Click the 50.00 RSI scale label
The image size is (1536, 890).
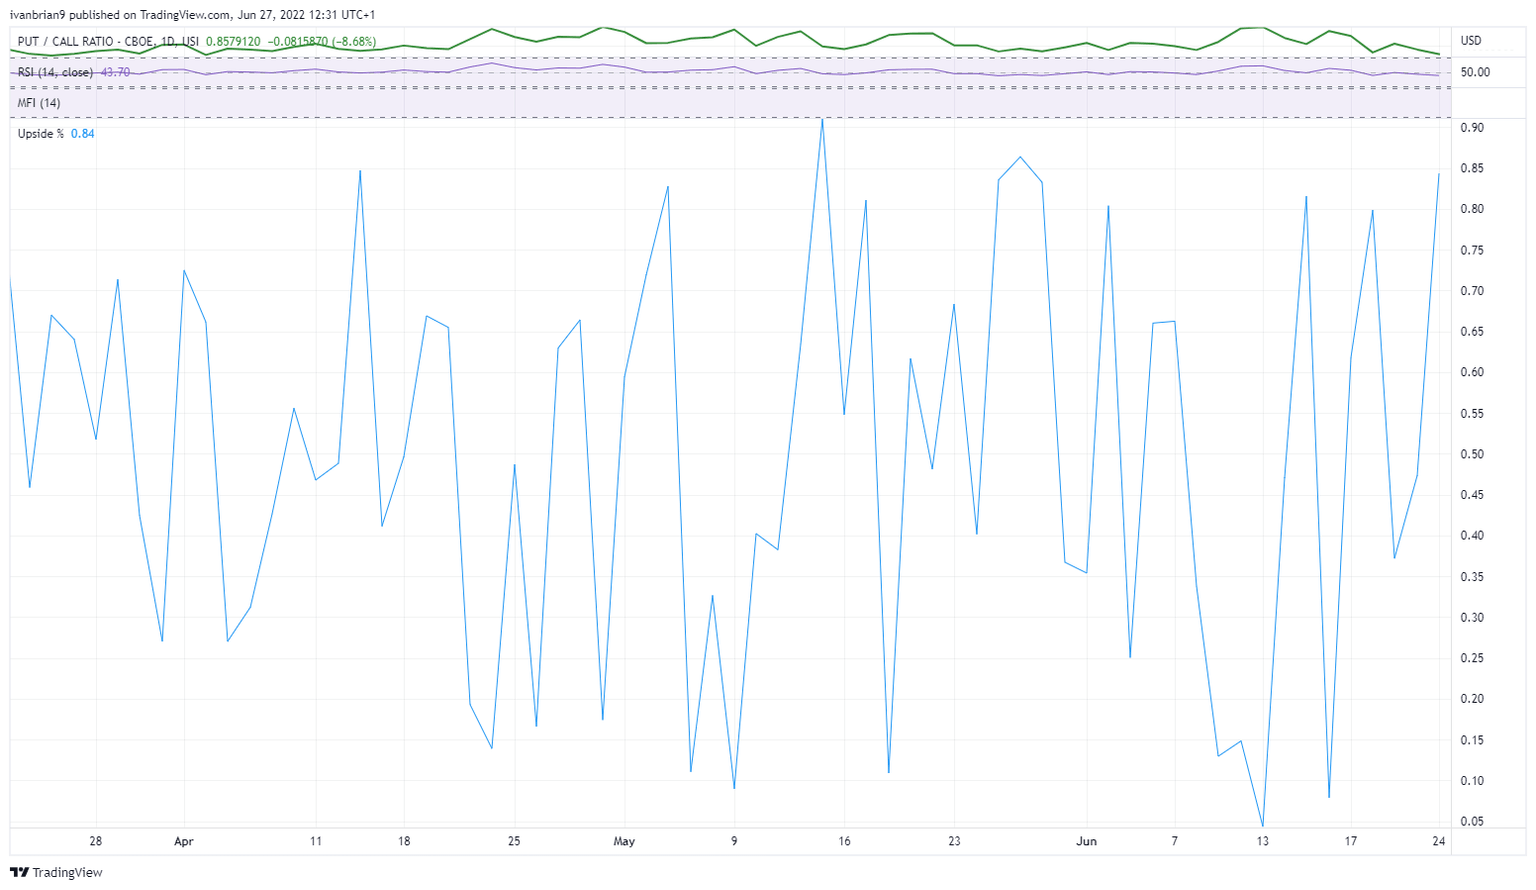coord(1475,72)
